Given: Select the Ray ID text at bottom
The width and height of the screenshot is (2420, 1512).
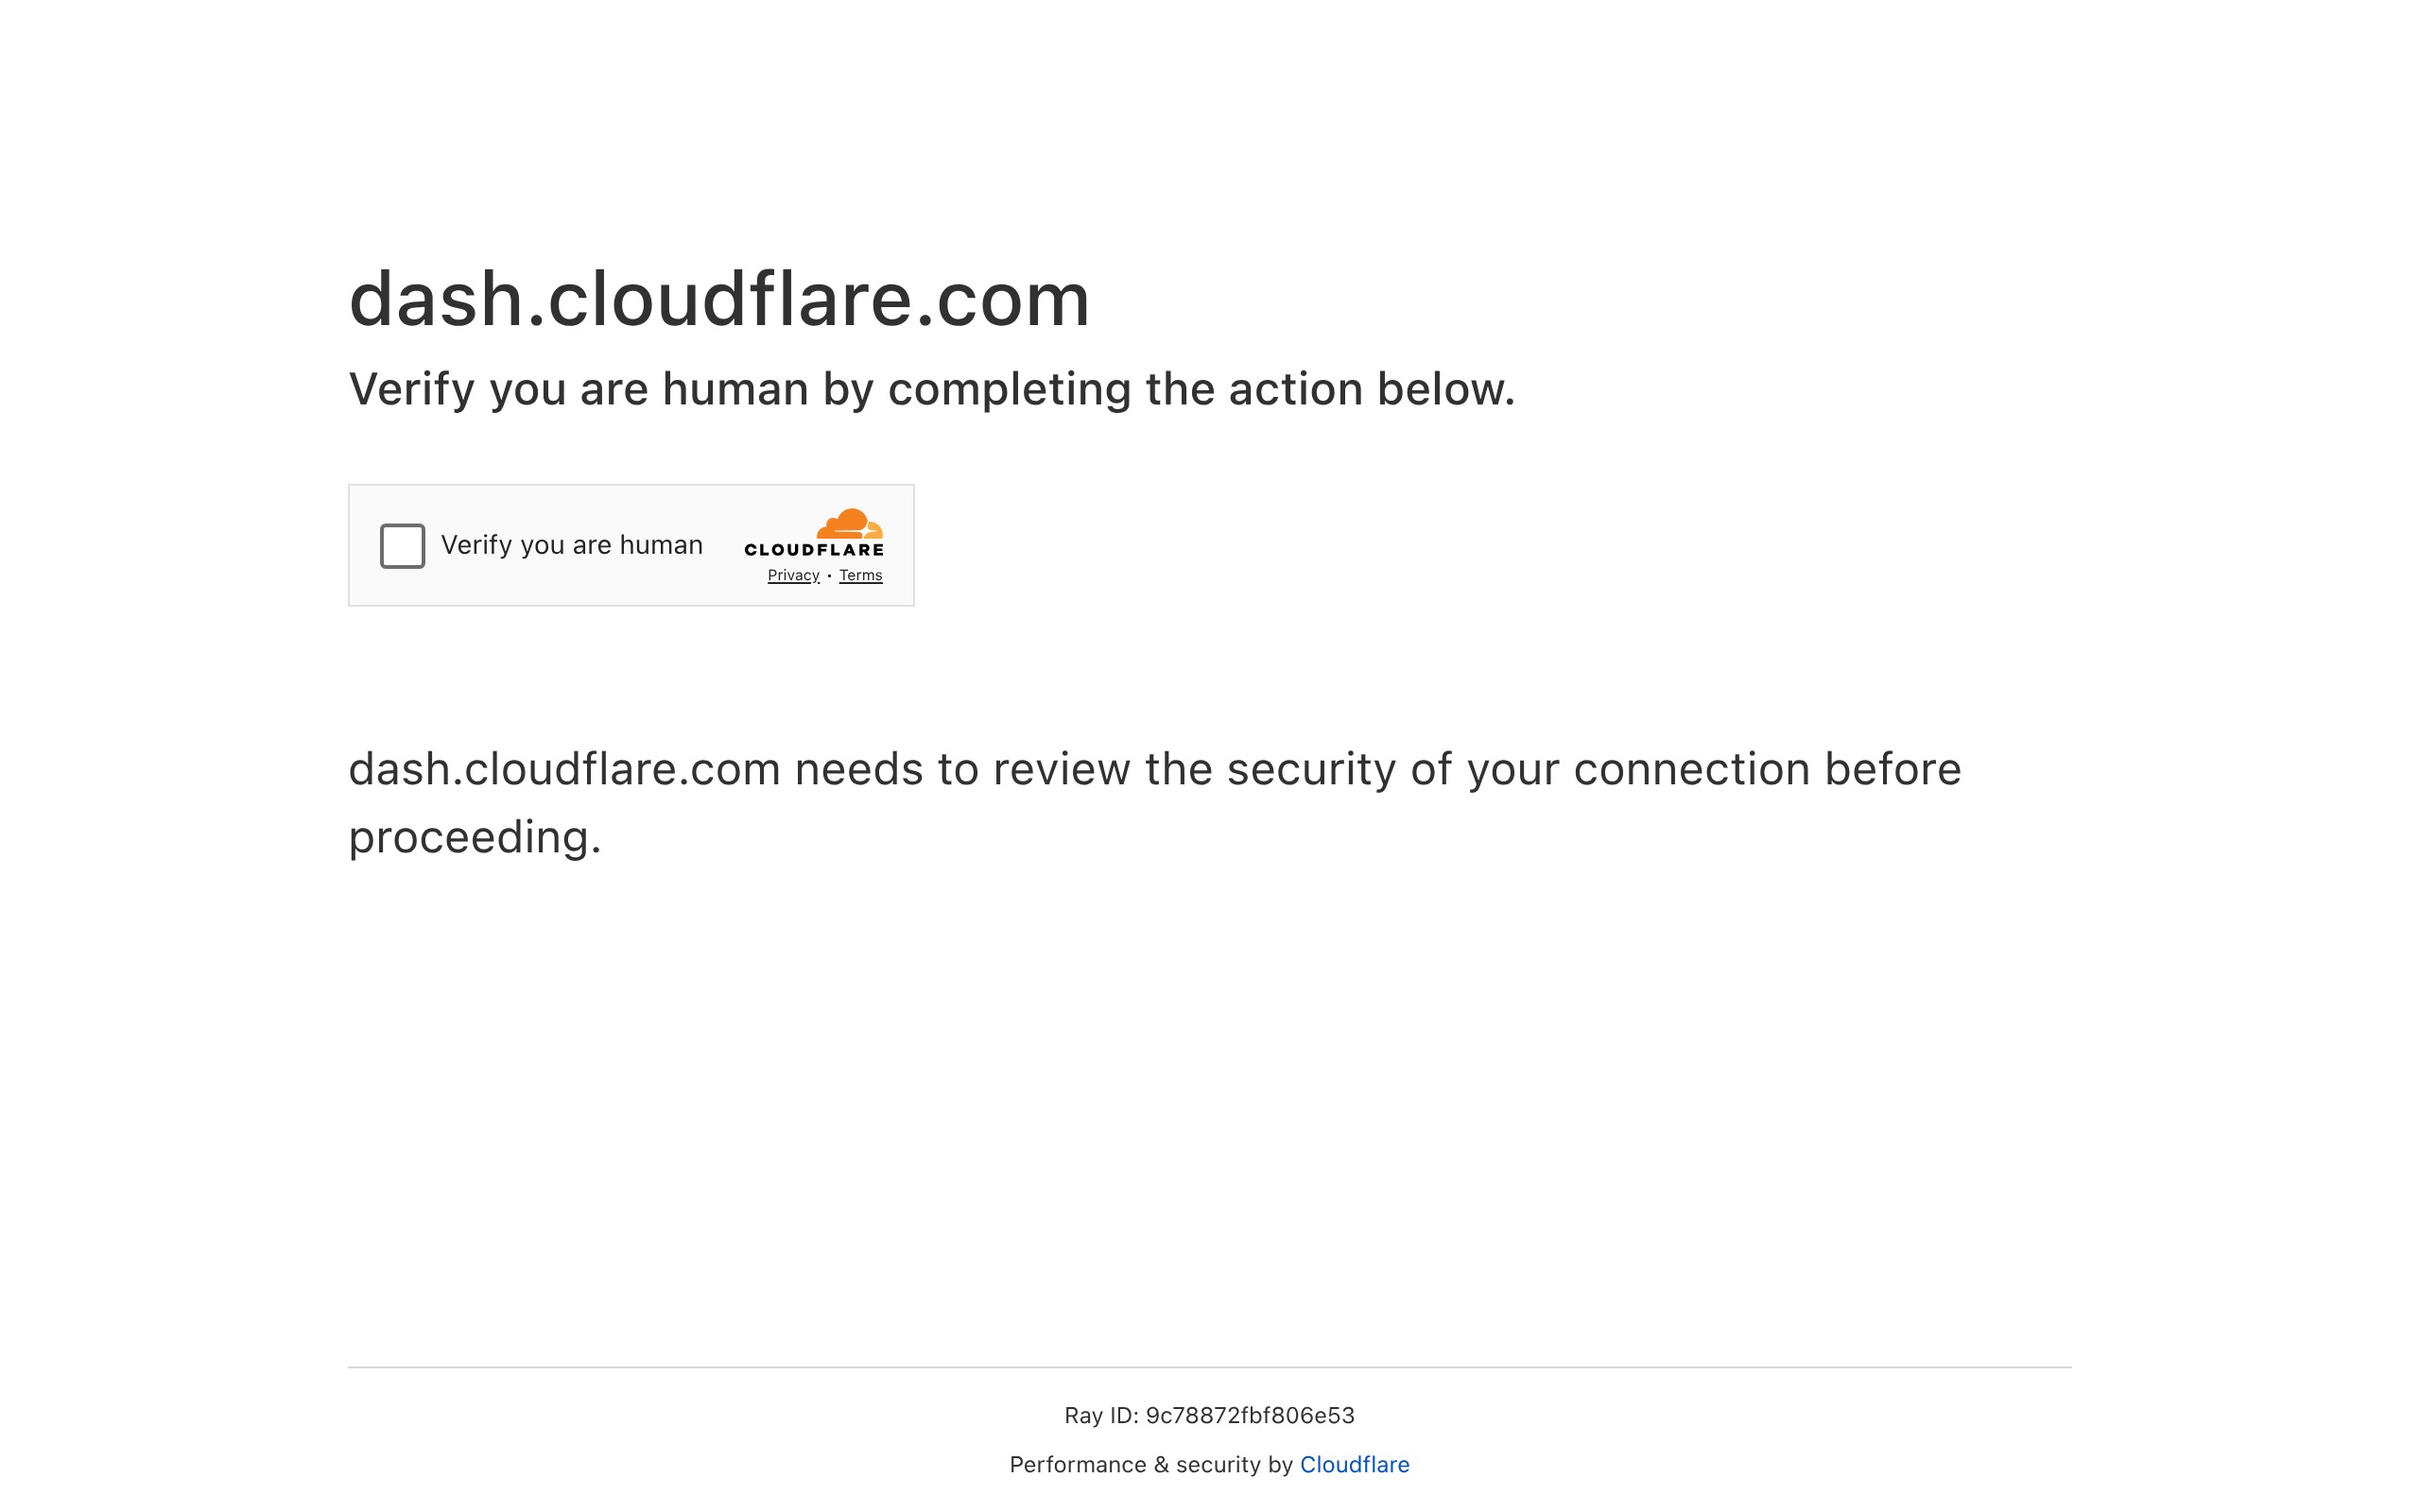Looking at the screenshot, I should 1209,1414.
